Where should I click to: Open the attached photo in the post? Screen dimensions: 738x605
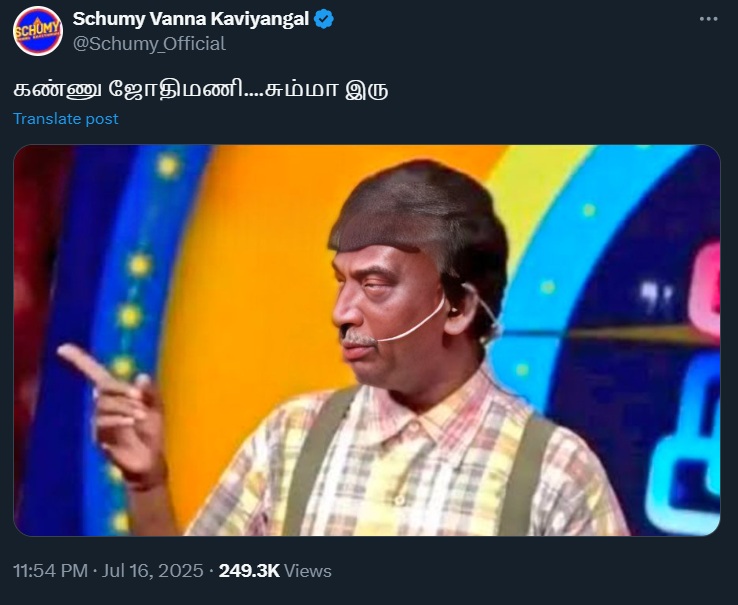pyautogui.click(x=366, y=340)
